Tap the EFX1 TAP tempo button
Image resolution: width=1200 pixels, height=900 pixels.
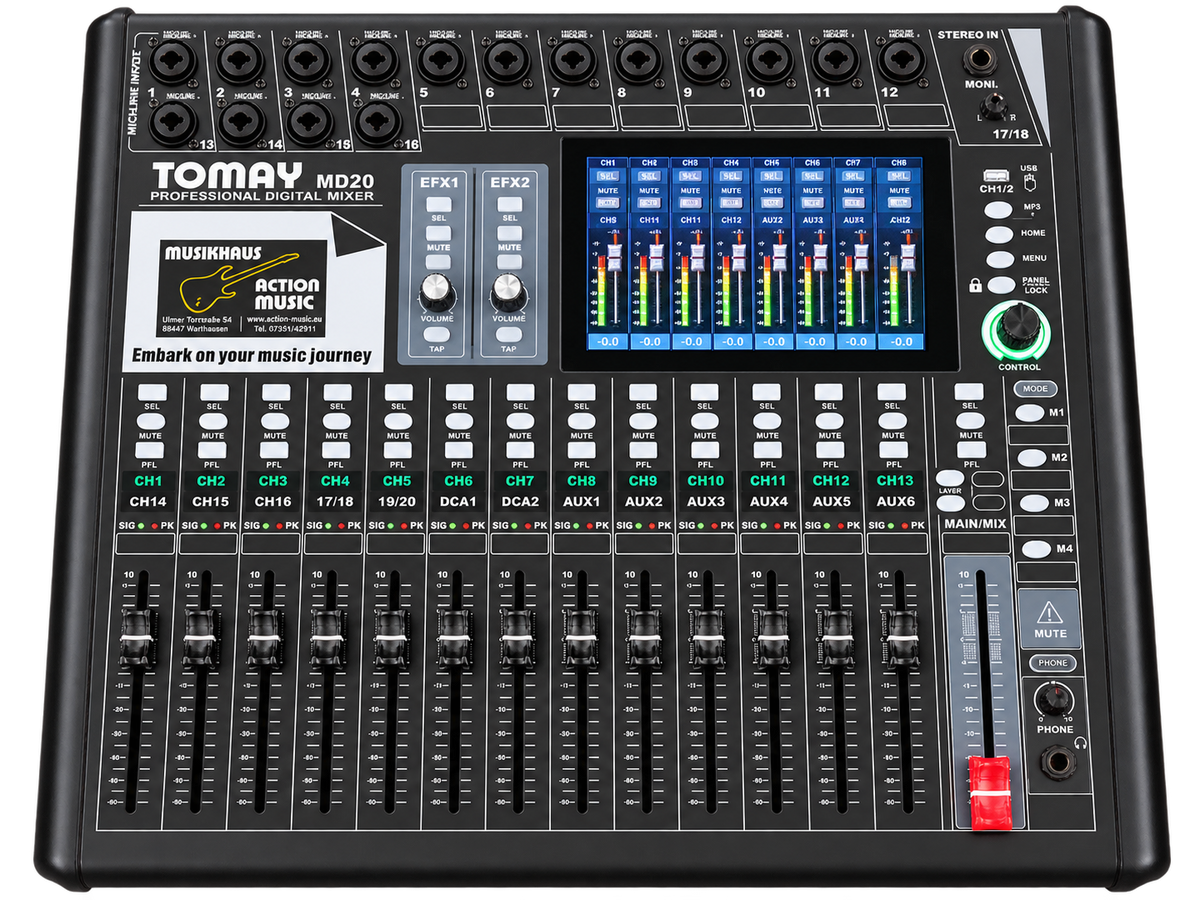coord(437,334)
